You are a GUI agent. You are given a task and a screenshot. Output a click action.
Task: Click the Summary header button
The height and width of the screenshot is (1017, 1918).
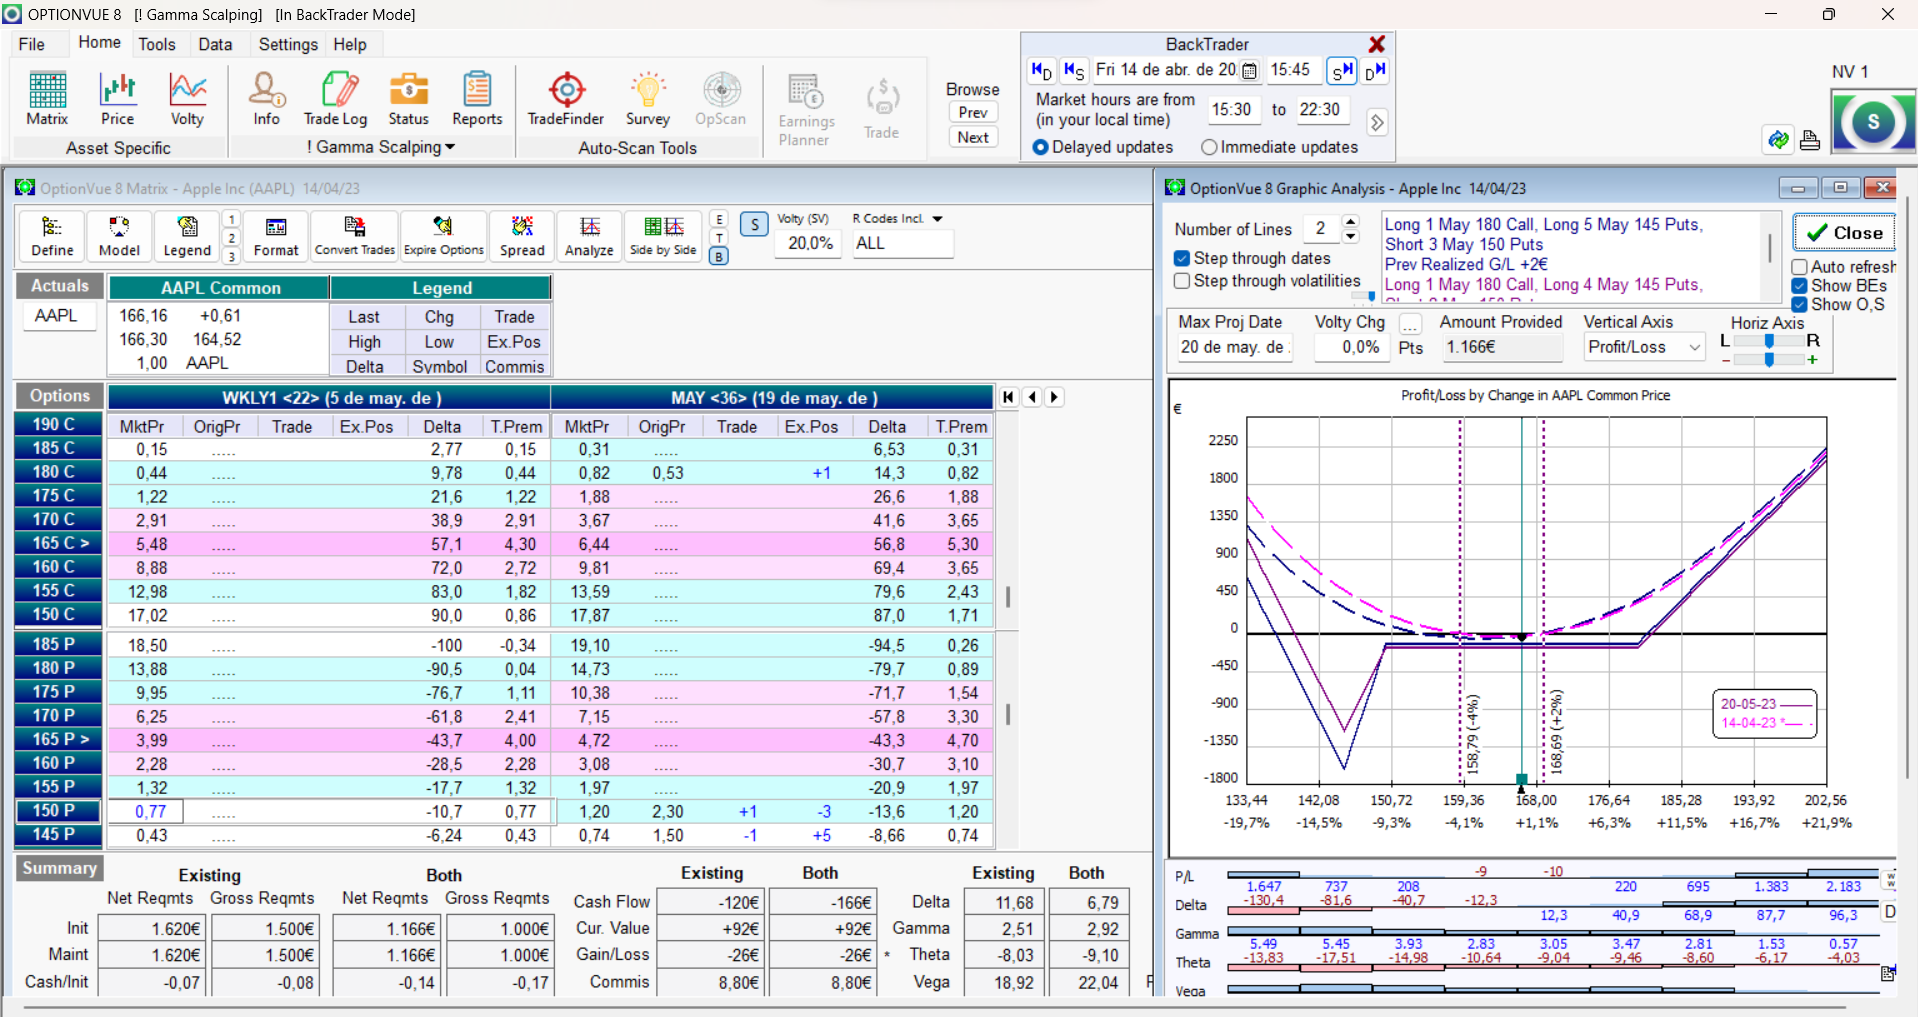(60, 868)
